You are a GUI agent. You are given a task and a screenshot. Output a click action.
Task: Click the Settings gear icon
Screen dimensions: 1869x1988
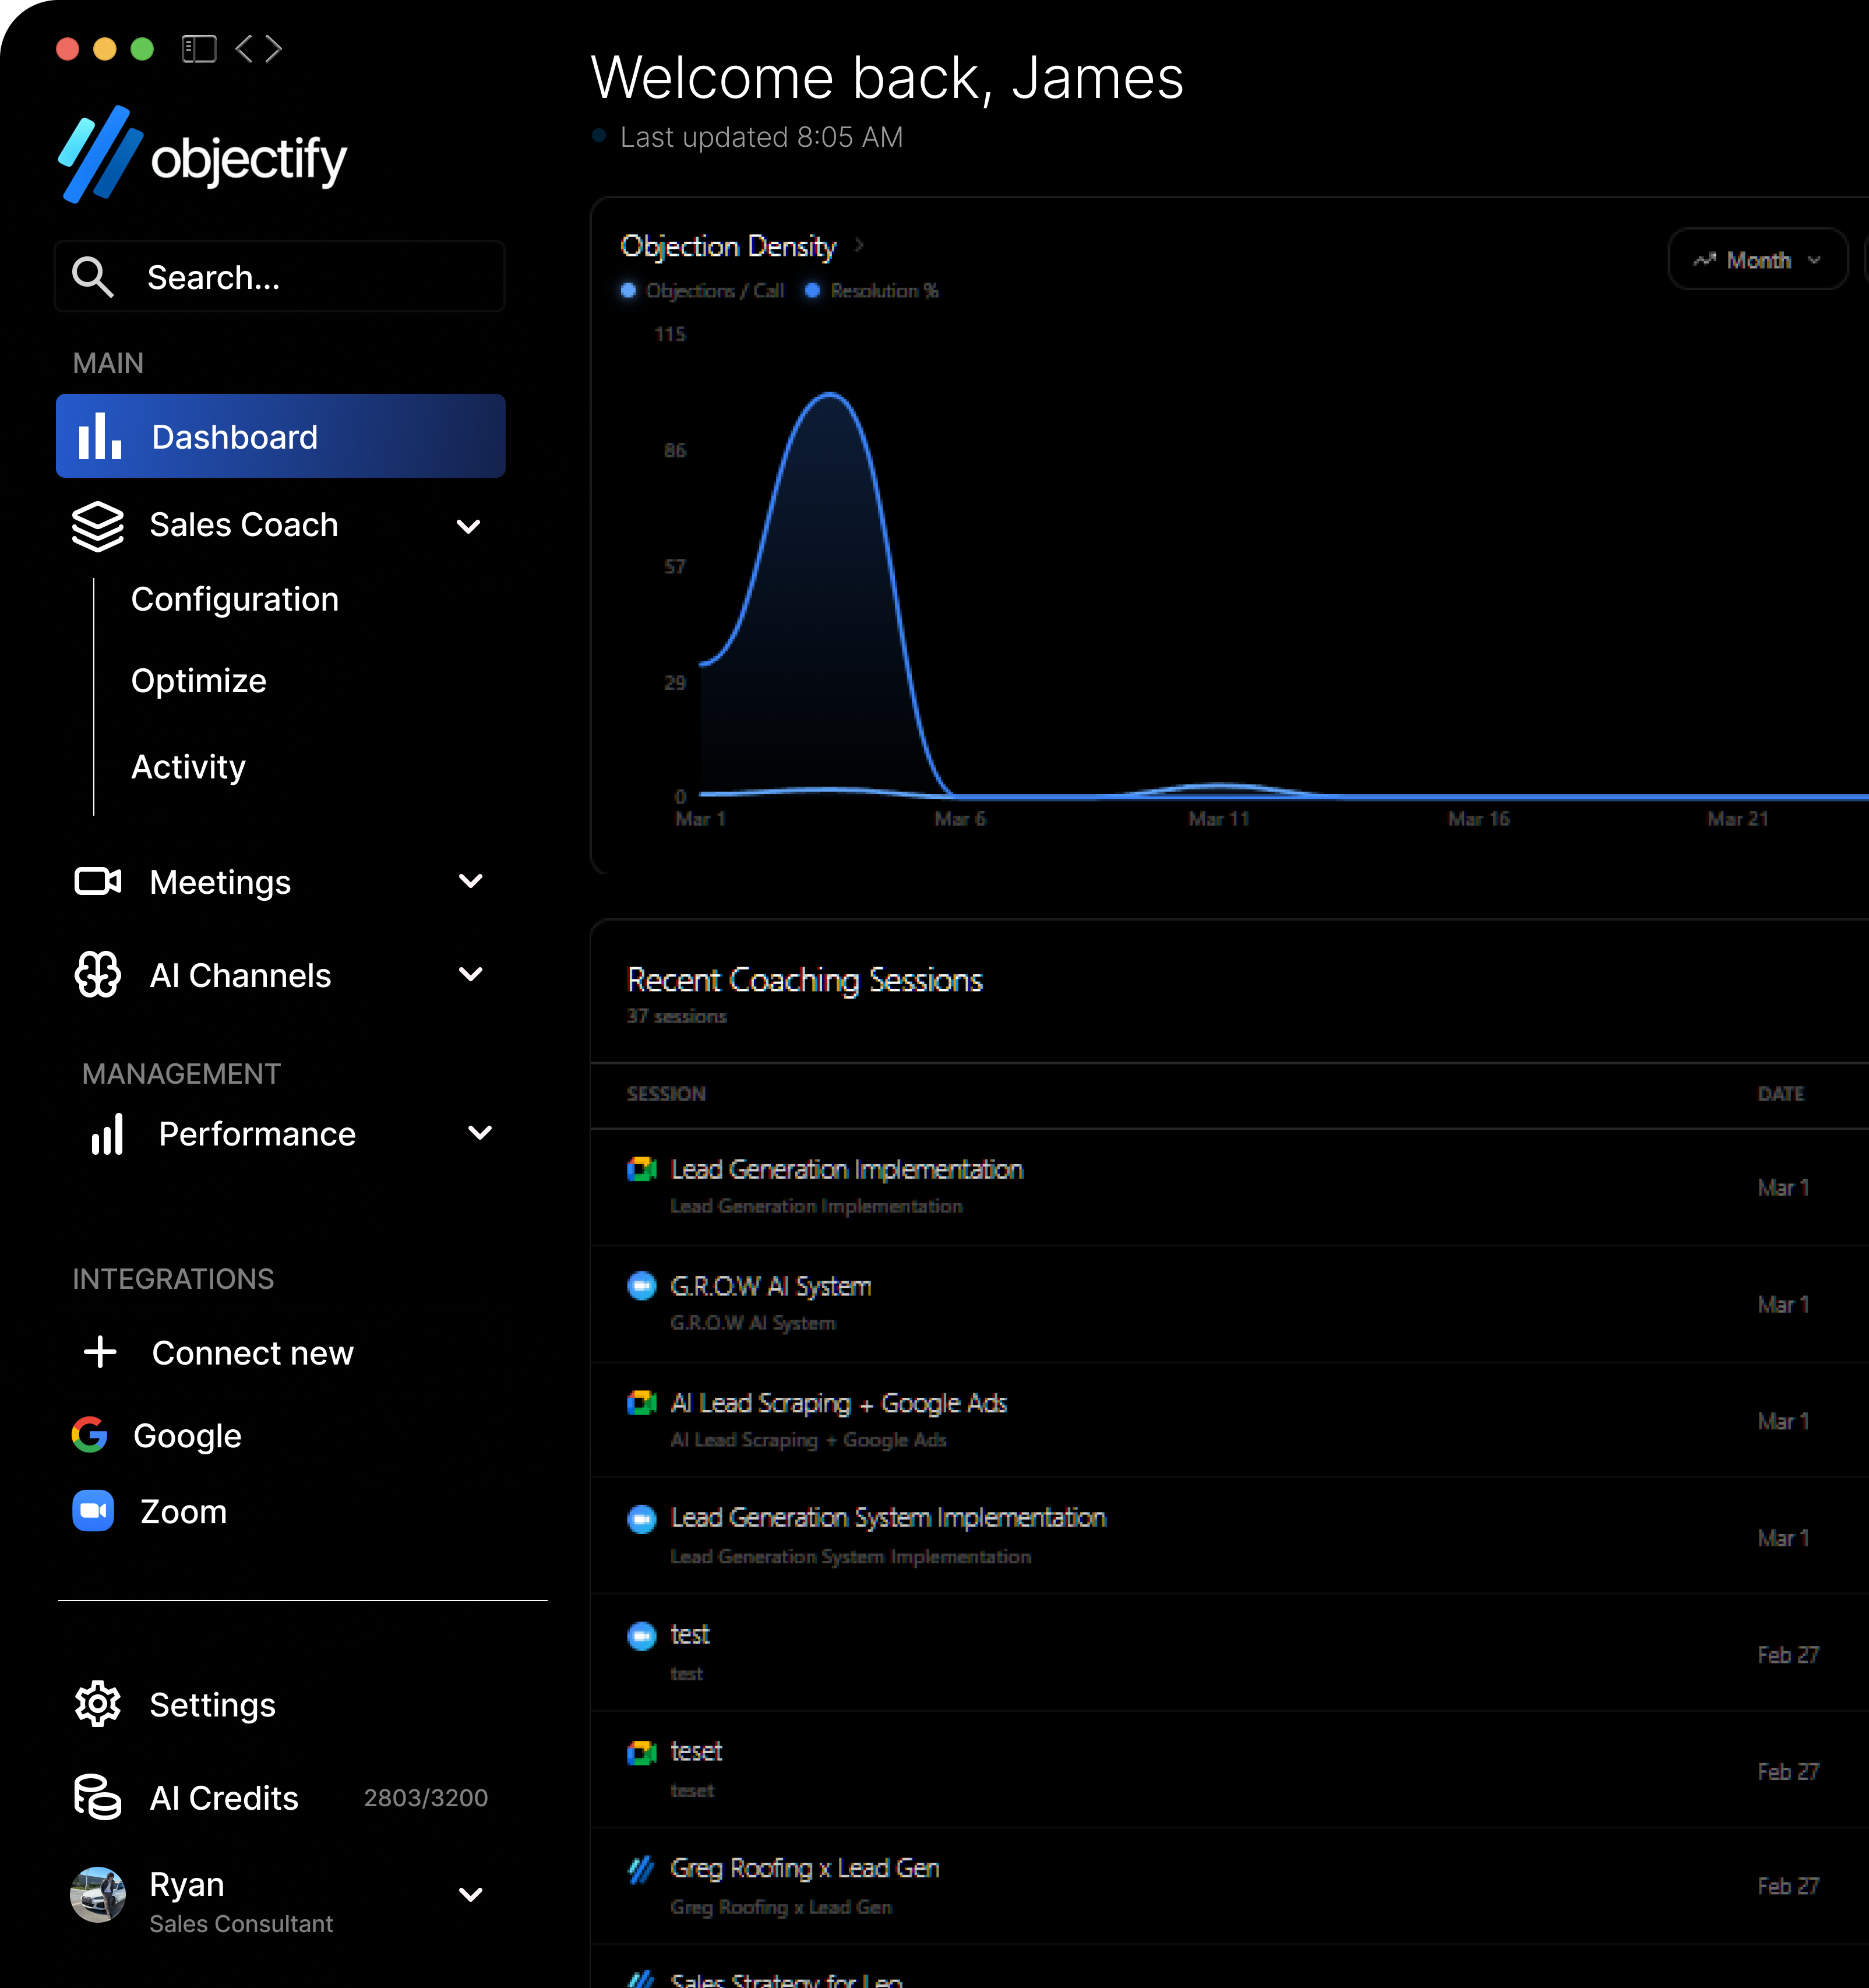click(98, 1704)
